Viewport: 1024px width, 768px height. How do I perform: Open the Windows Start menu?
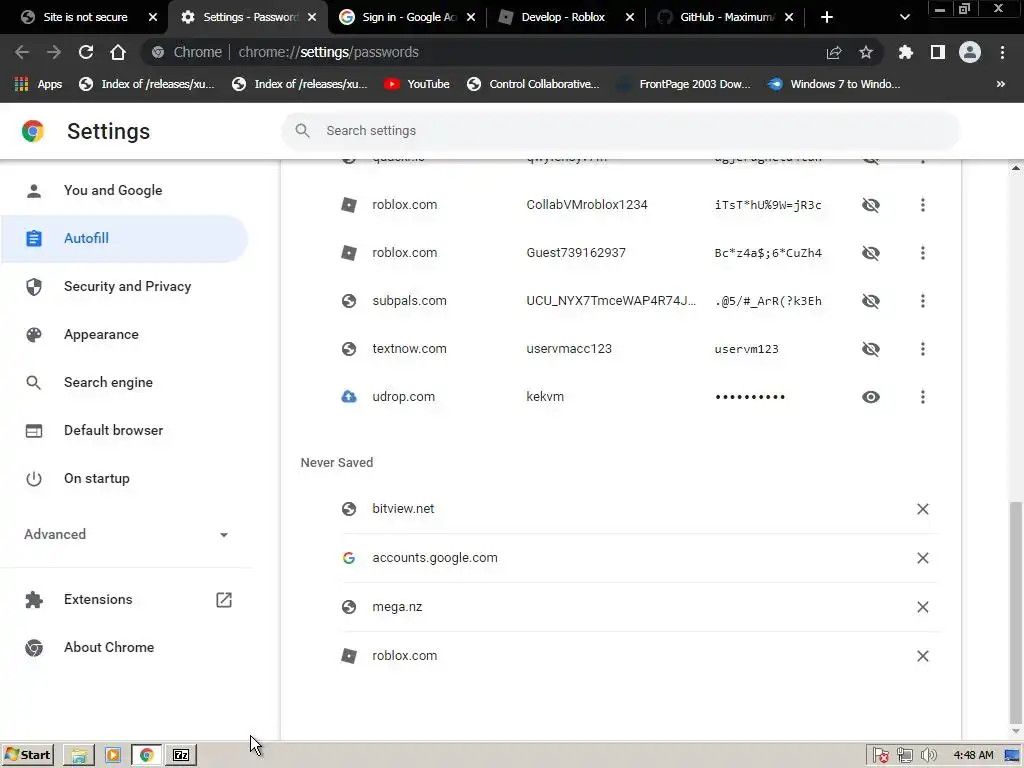coord(27,755)
